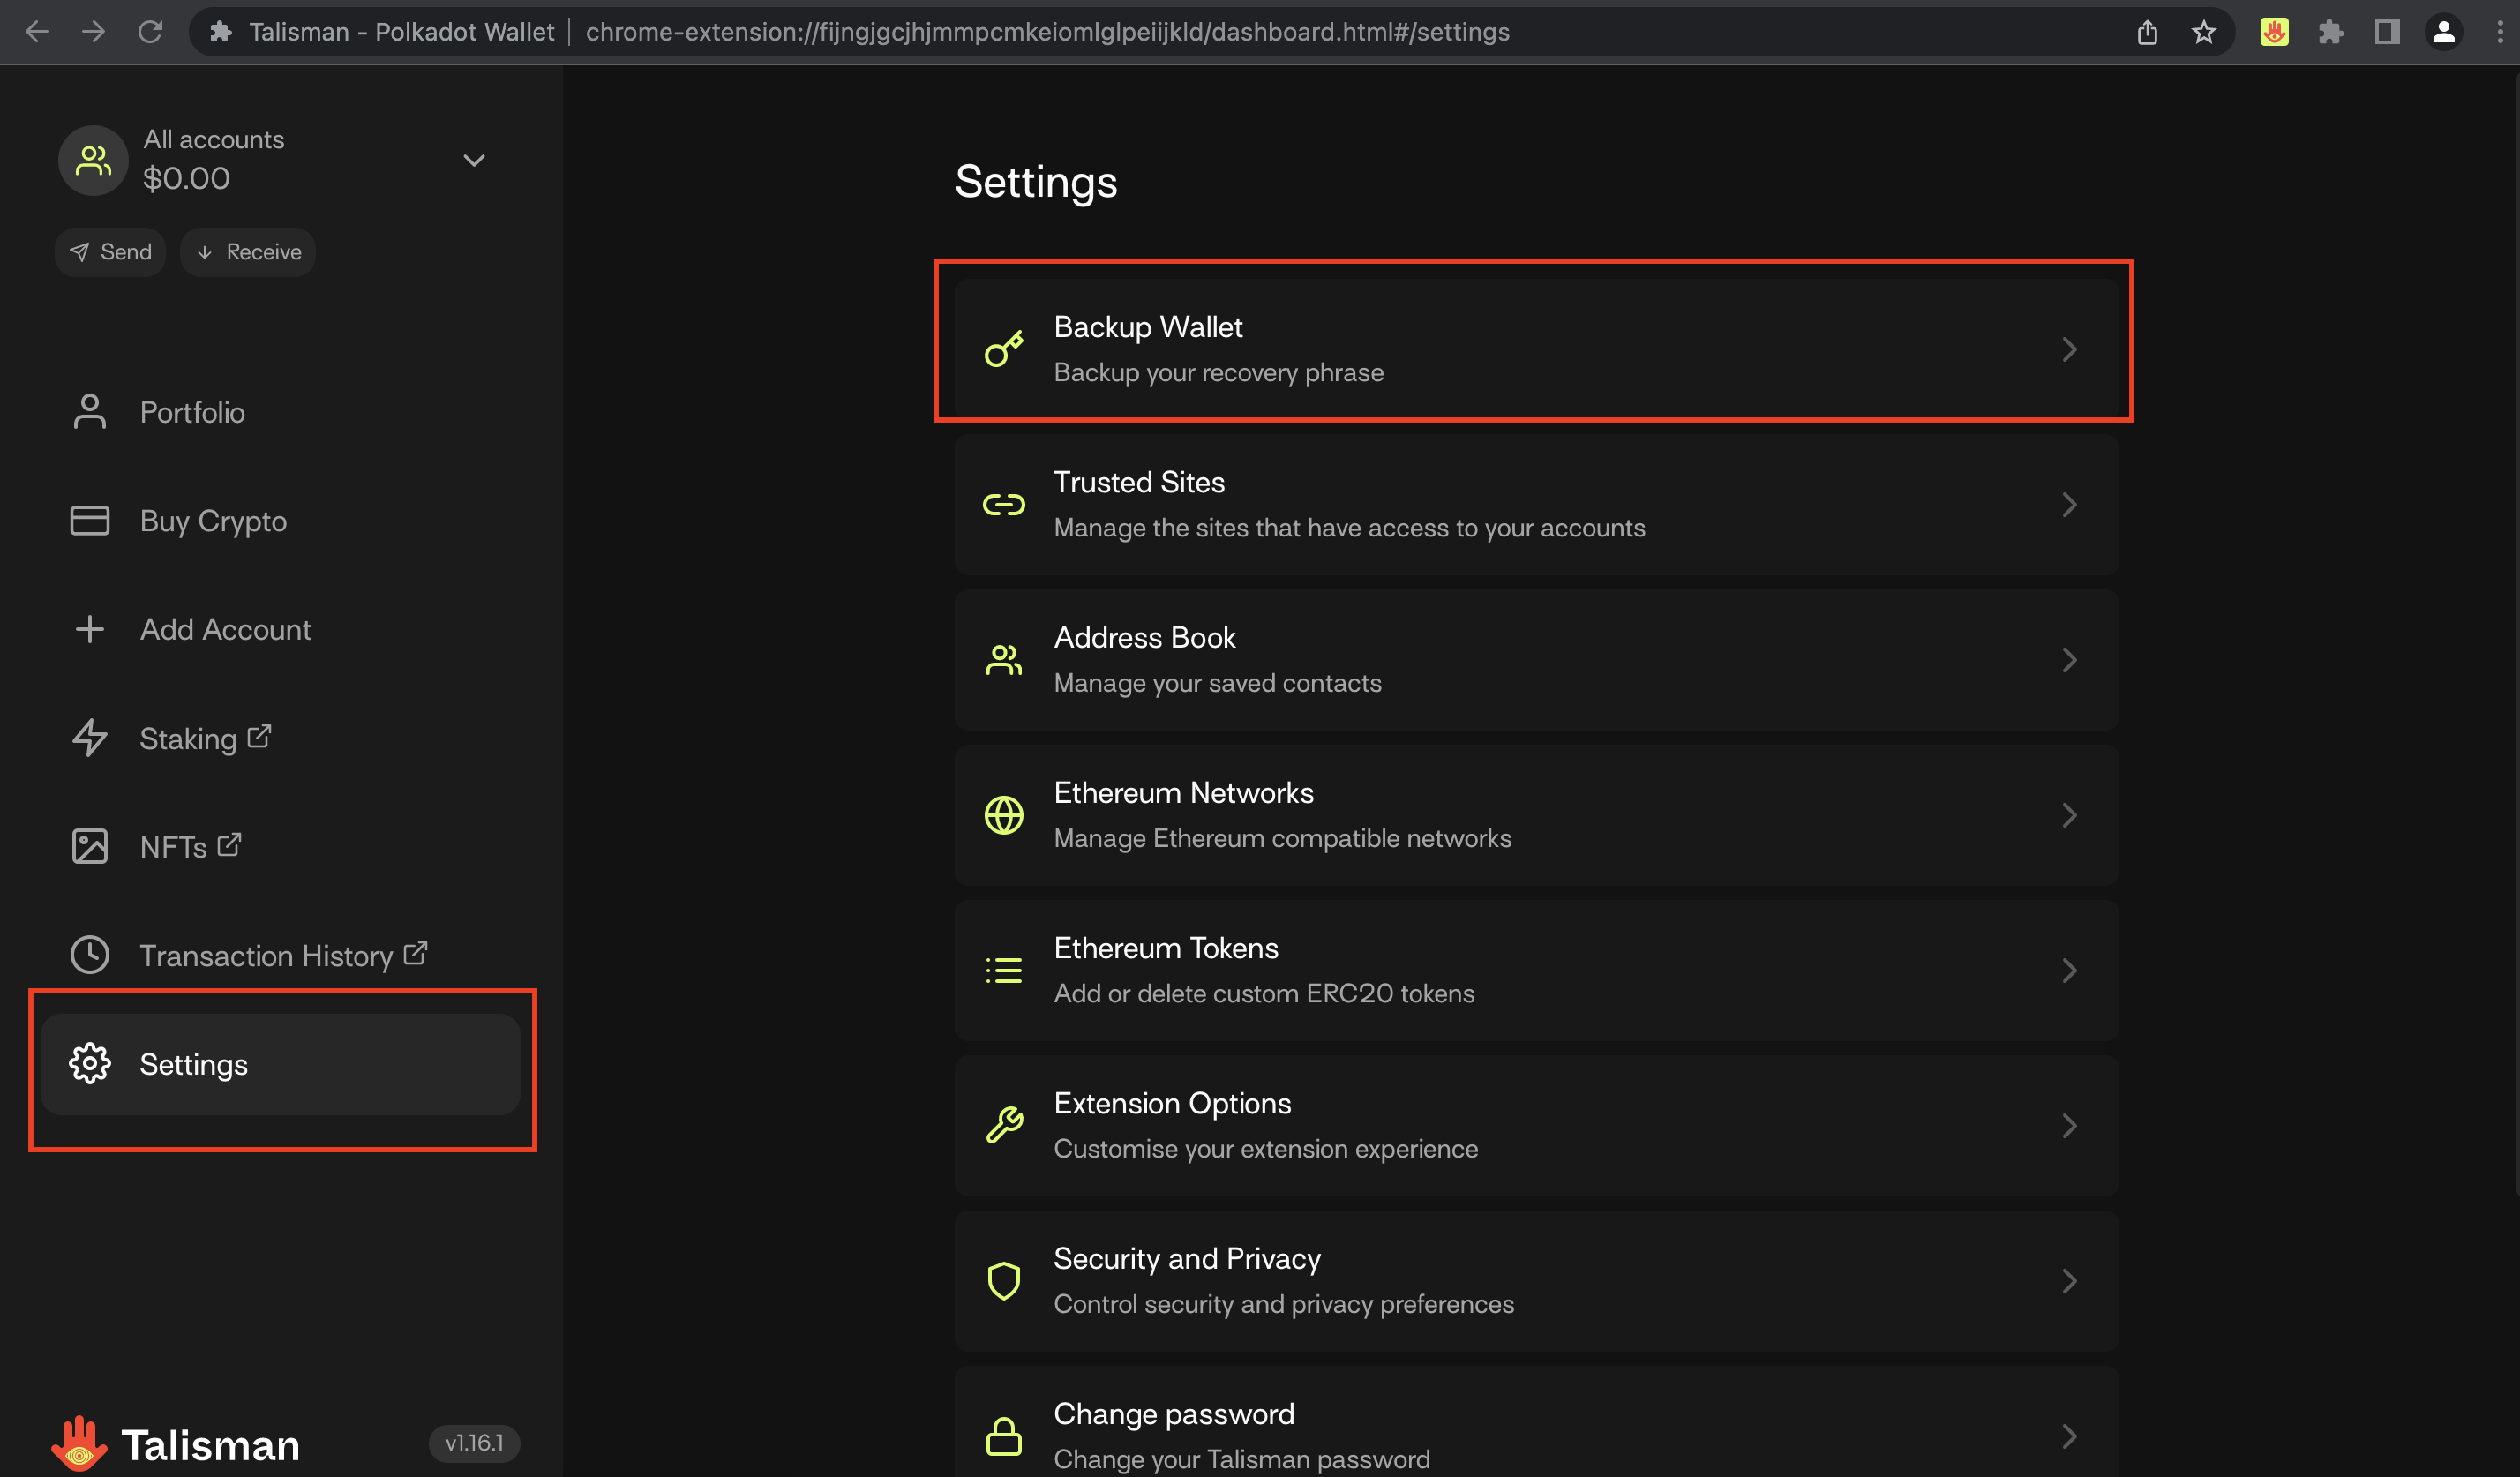Open Transaction History in the sidebar
This screenshot has width=2520, height=1477.
point(280,955)
